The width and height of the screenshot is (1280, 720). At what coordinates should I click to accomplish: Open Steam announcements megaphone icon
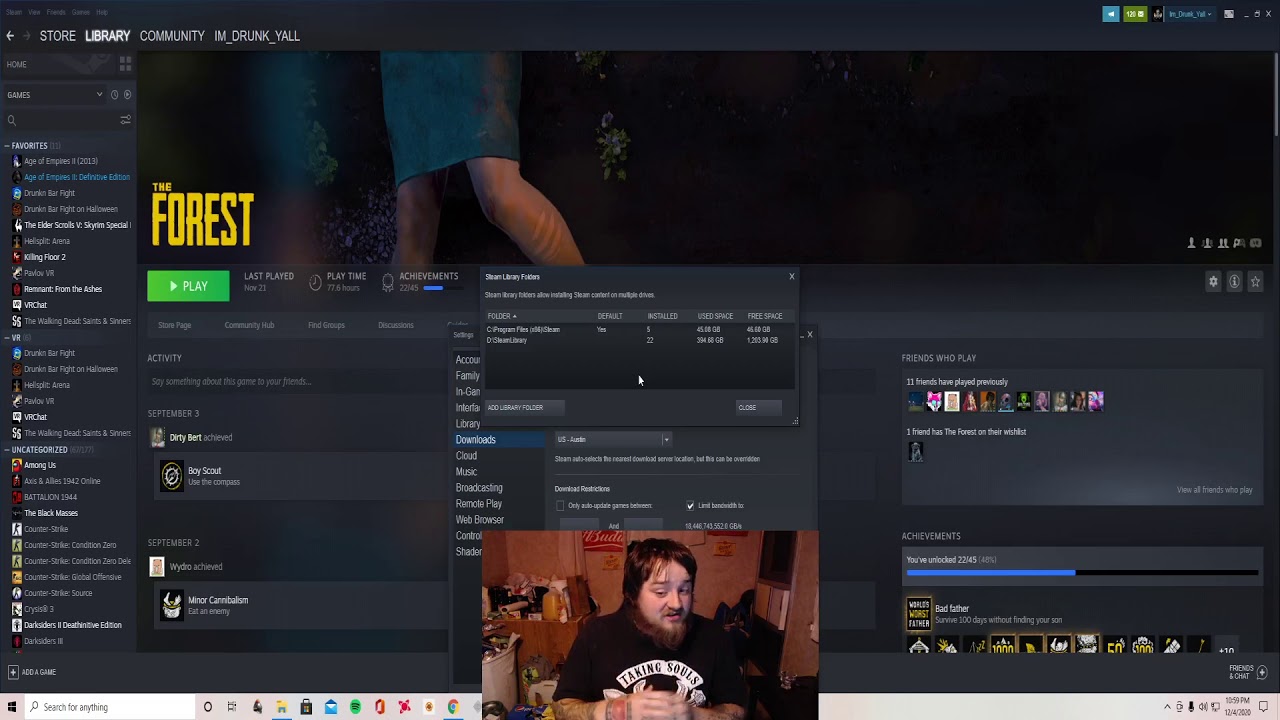(x=1111, y=14)
